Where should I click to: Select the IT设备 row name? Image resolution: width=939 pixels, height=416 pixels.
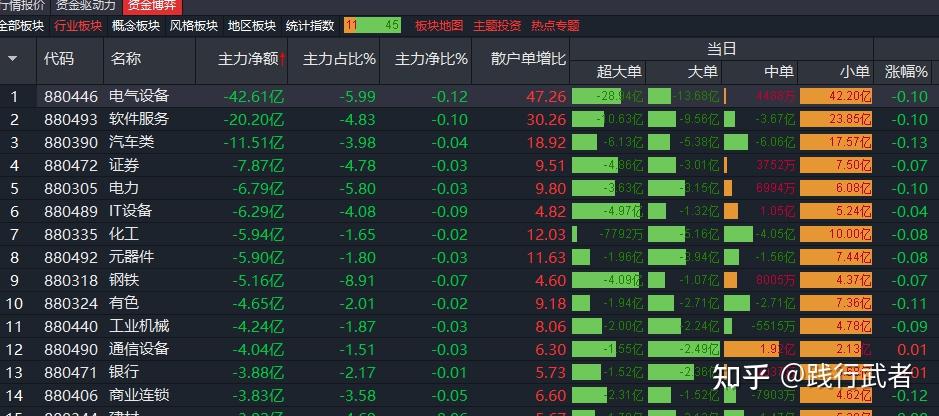(x=131, y=211)
